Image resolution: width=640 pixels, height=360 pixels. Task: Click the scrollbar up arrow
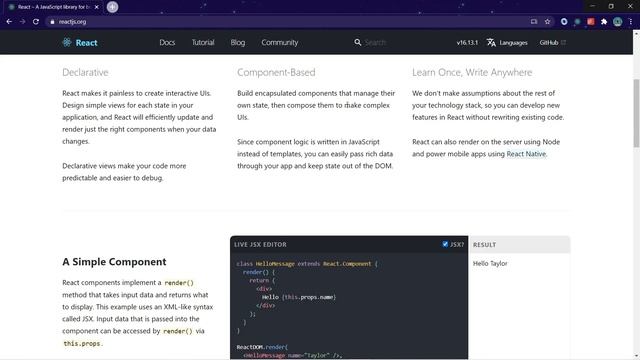pos(636,33)
